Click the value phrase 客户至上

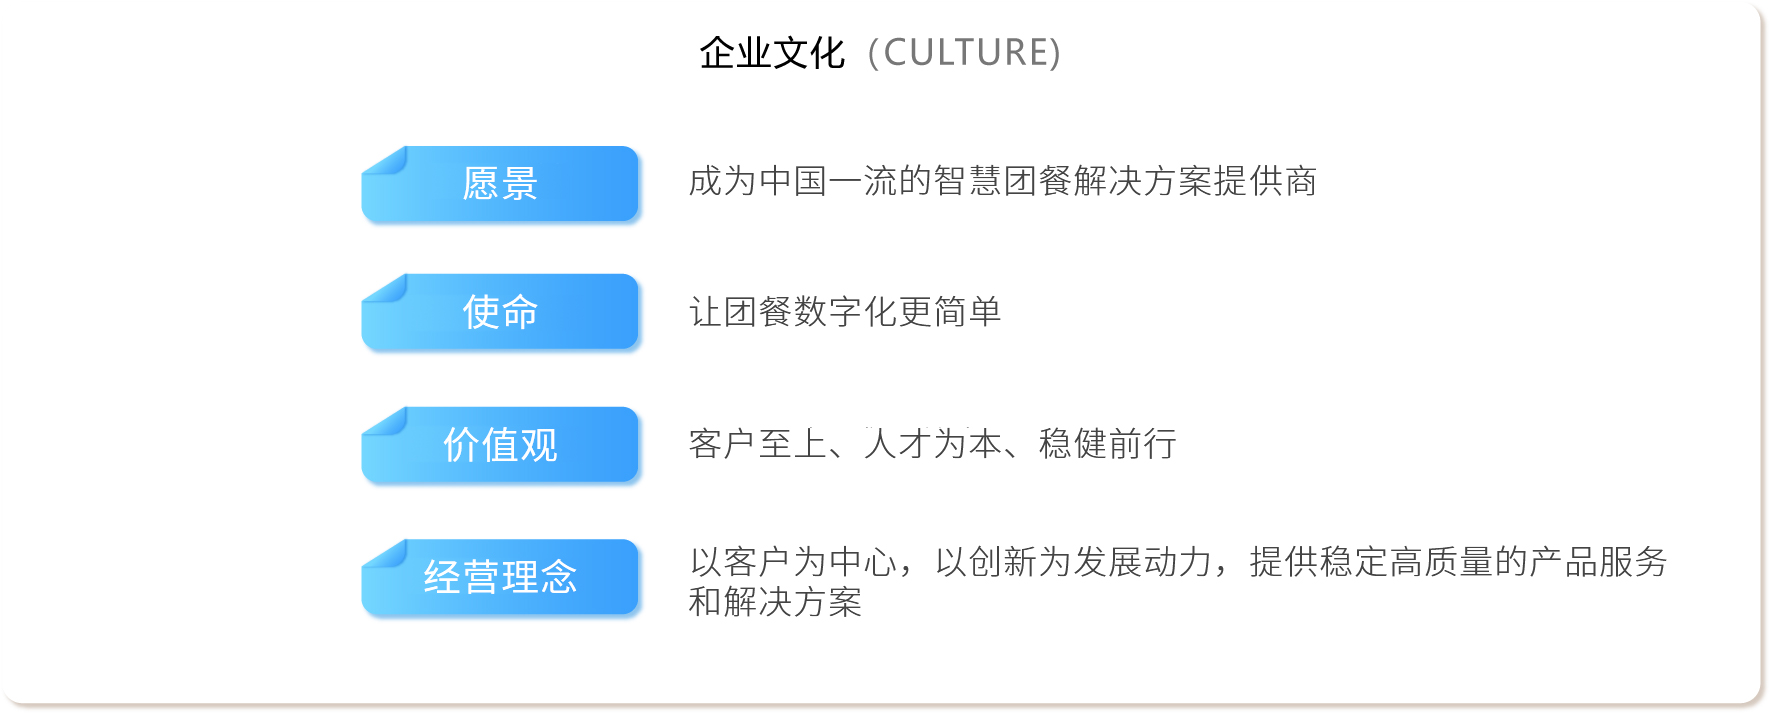[758, 444]
